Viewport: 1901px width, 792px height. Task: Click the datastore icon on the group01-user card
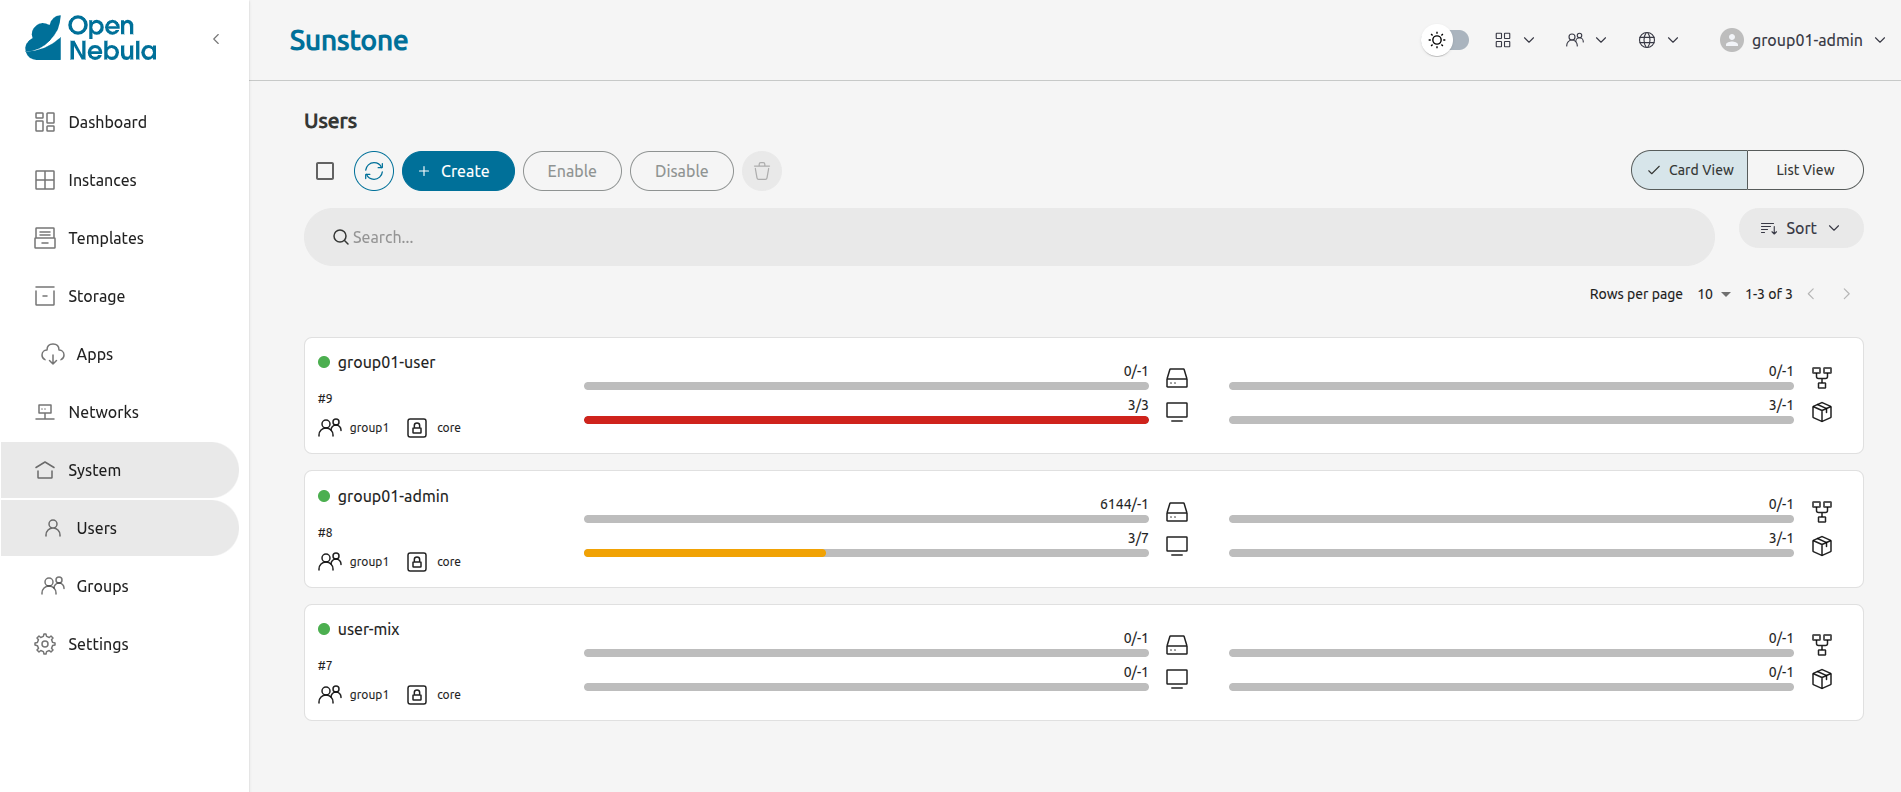click(x=1177, y=378)
